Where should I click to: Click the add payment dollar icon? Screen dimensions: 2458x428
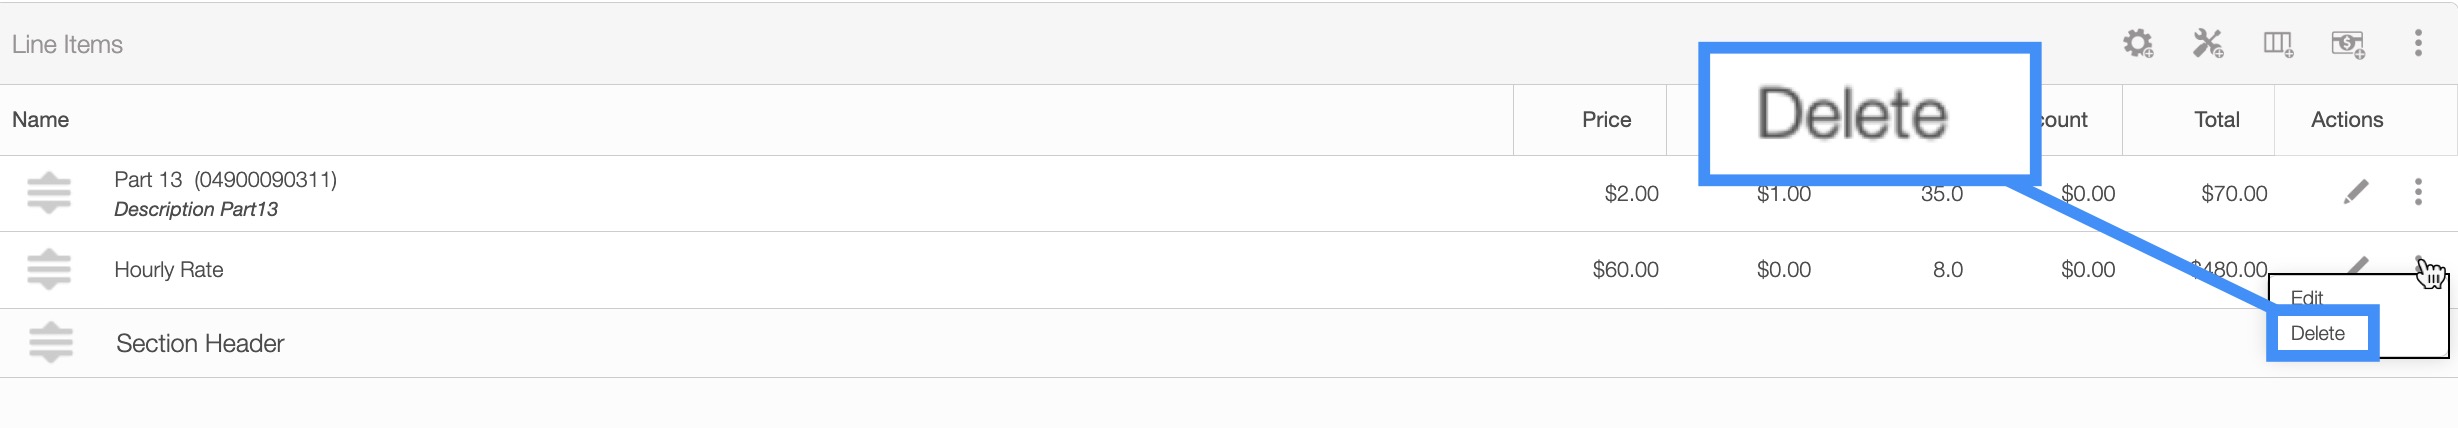coord(2348,44)
